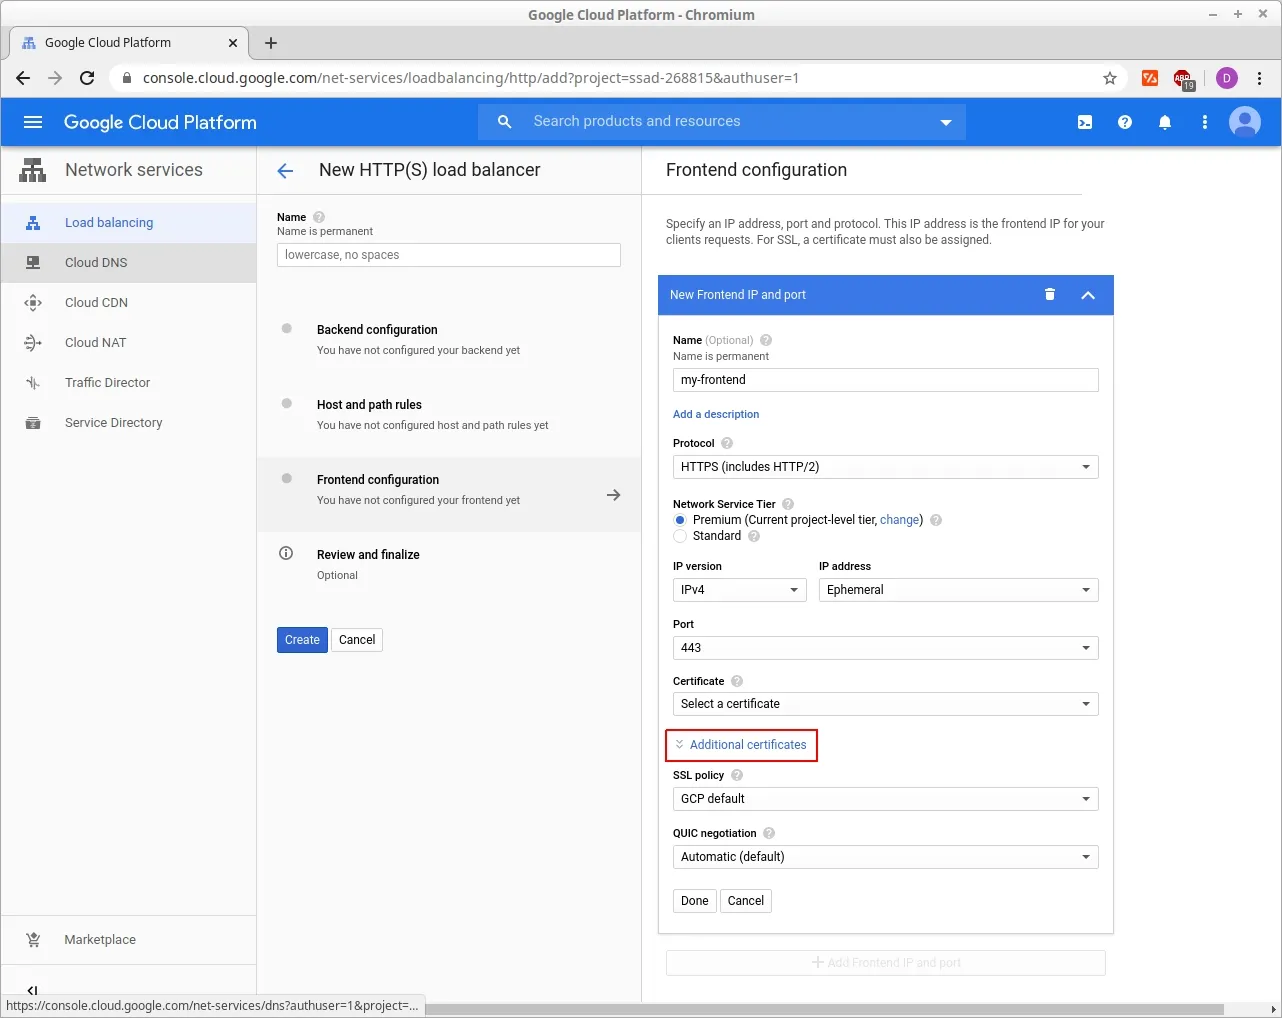
Task: Open the user account avatar
Action: click(x=1245, y=122)
